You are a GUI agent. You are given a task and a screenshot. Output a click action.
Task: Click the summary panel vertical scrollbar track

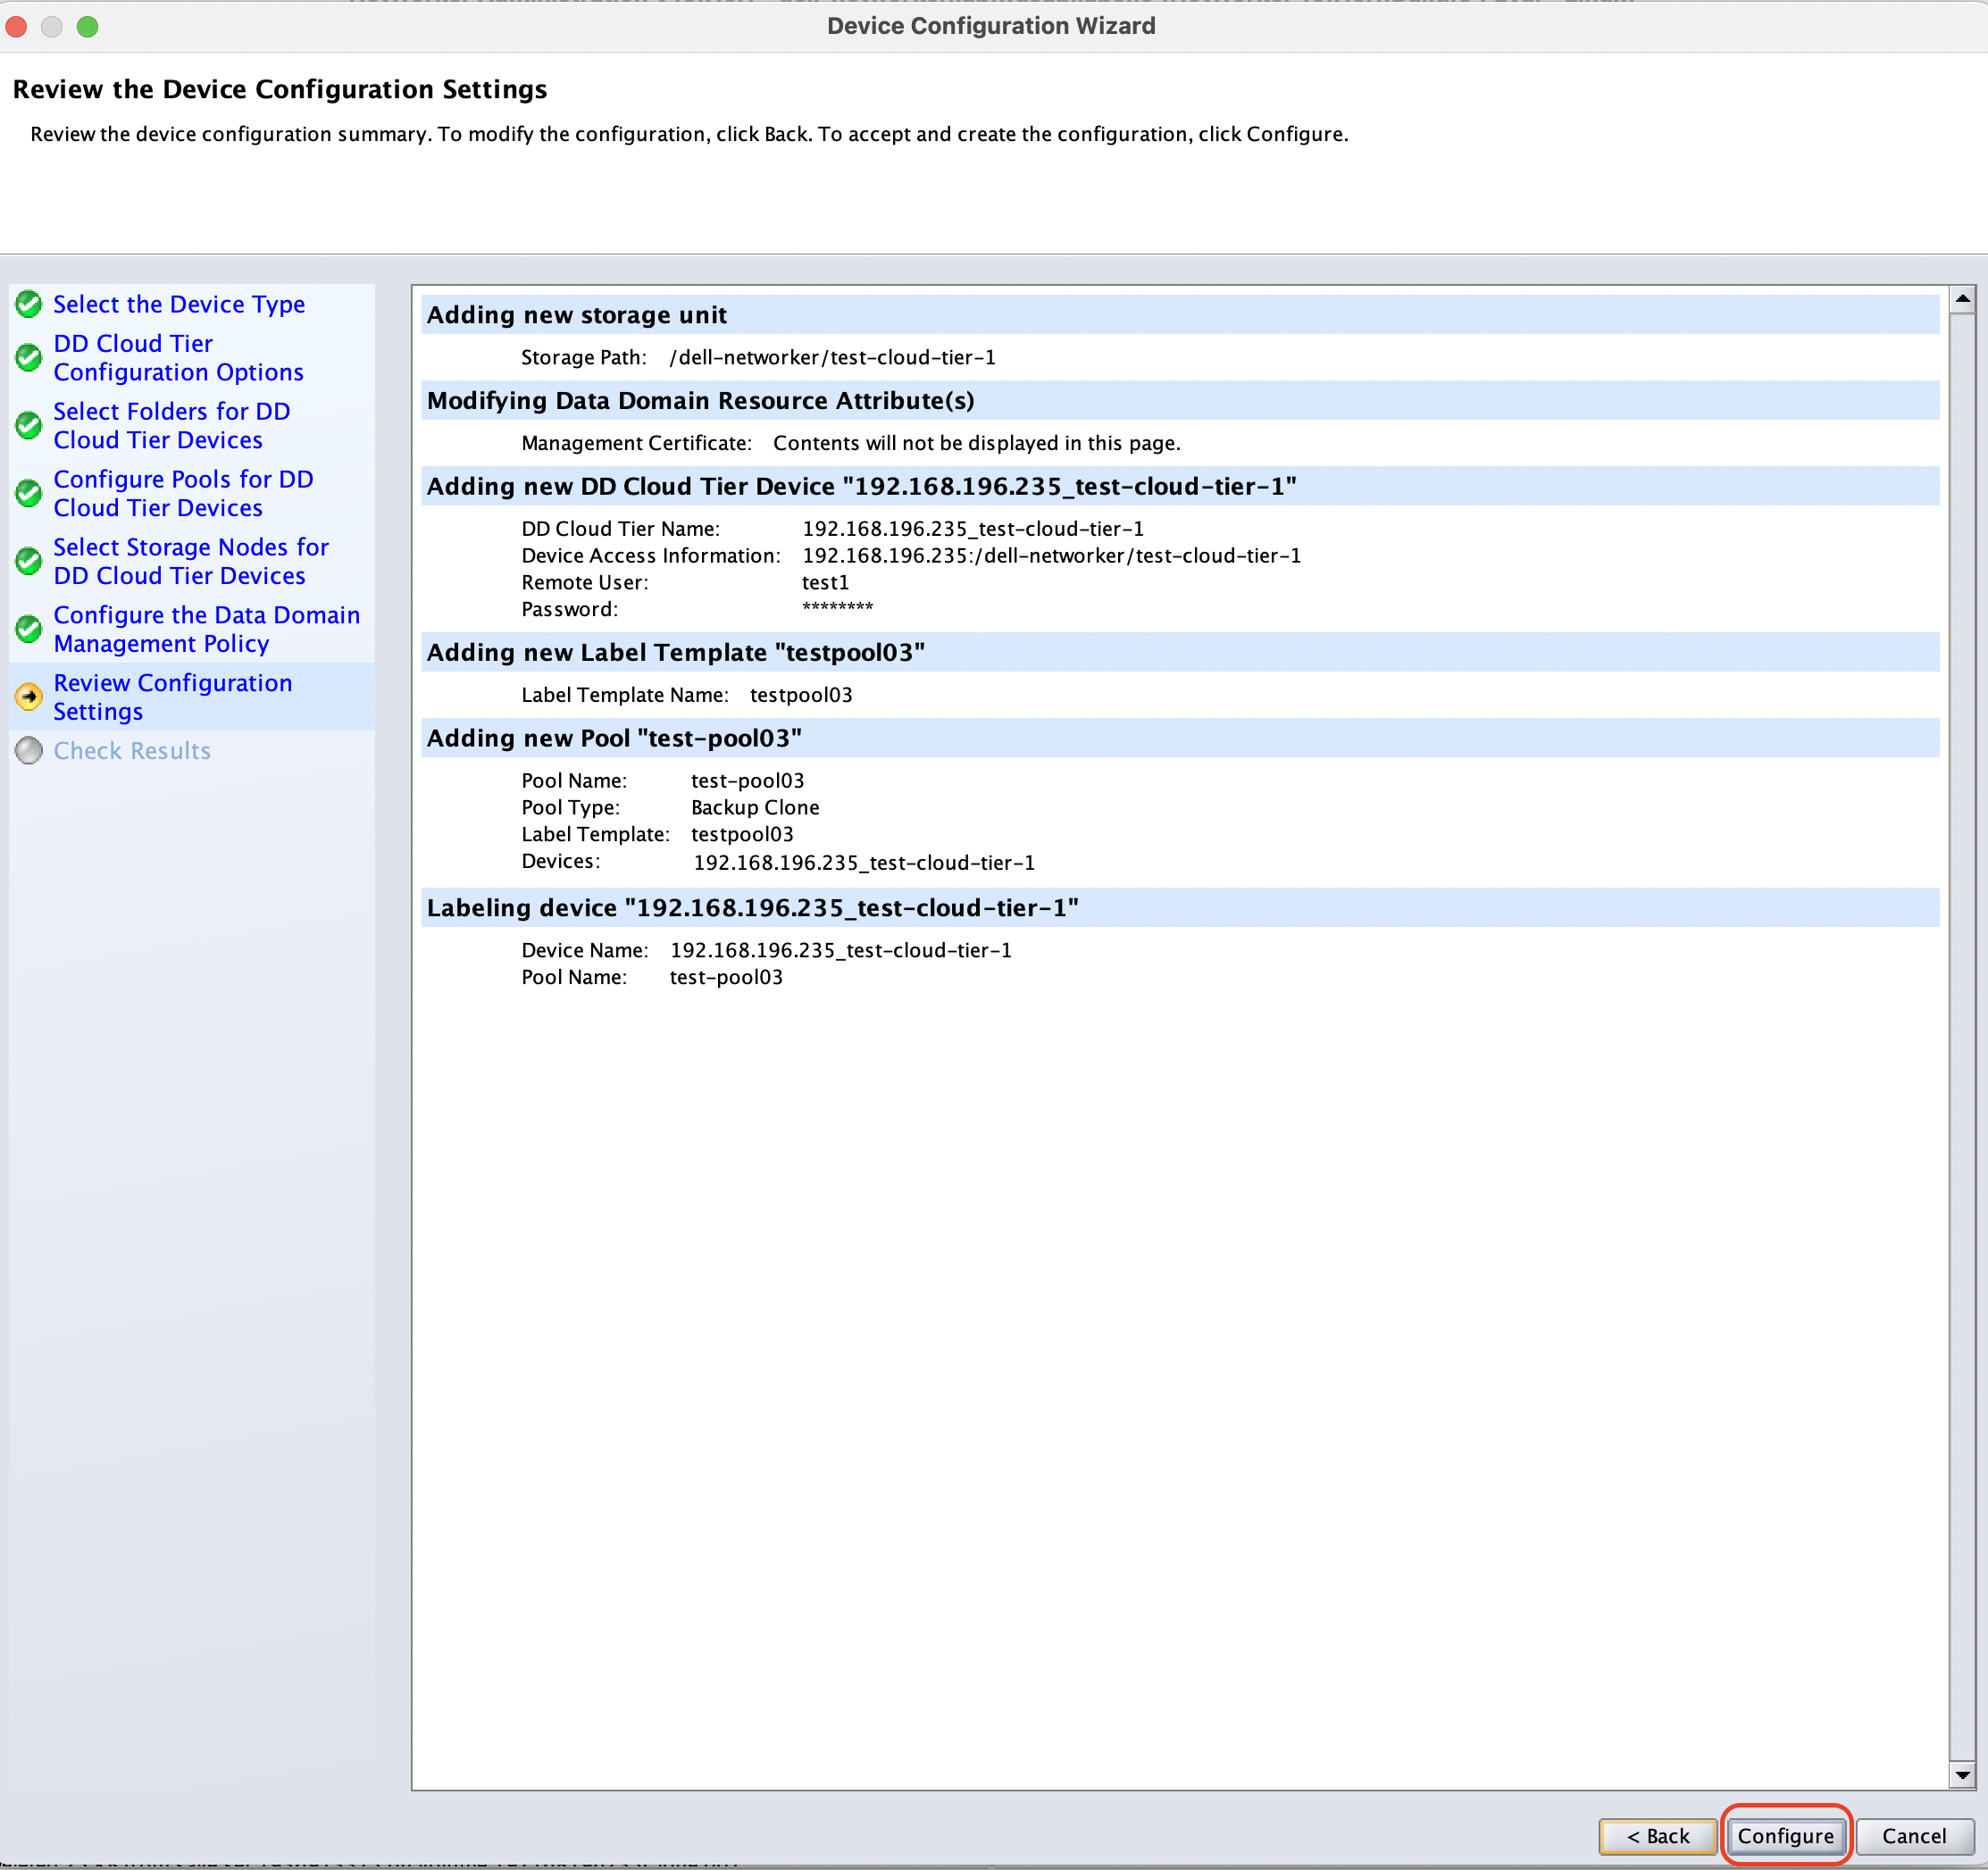coord(1962,1037)
